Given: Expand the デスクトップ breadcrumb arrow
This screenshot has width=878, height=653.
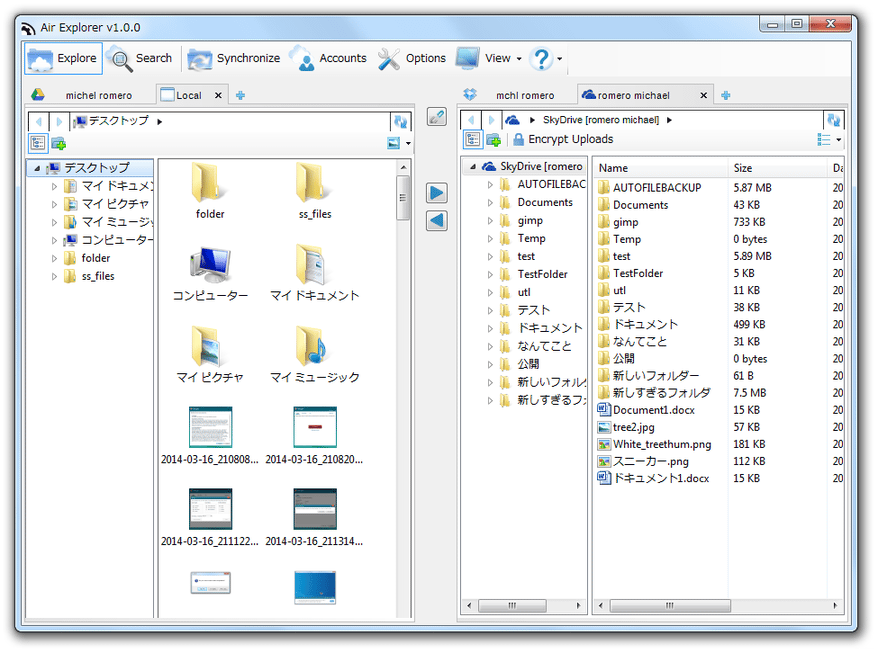Looking at the screenshot, I should click(160, 122).
